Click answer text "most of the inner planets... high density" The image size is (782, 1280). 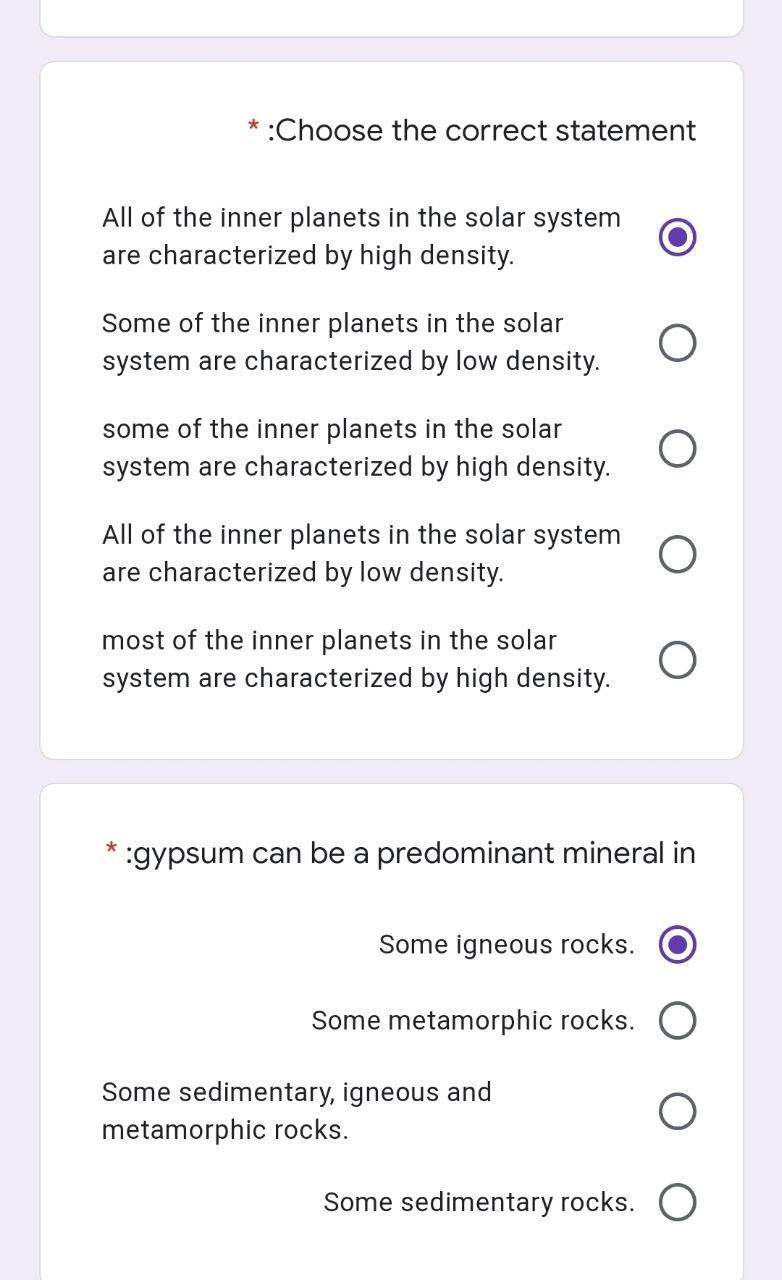point(356,659)
